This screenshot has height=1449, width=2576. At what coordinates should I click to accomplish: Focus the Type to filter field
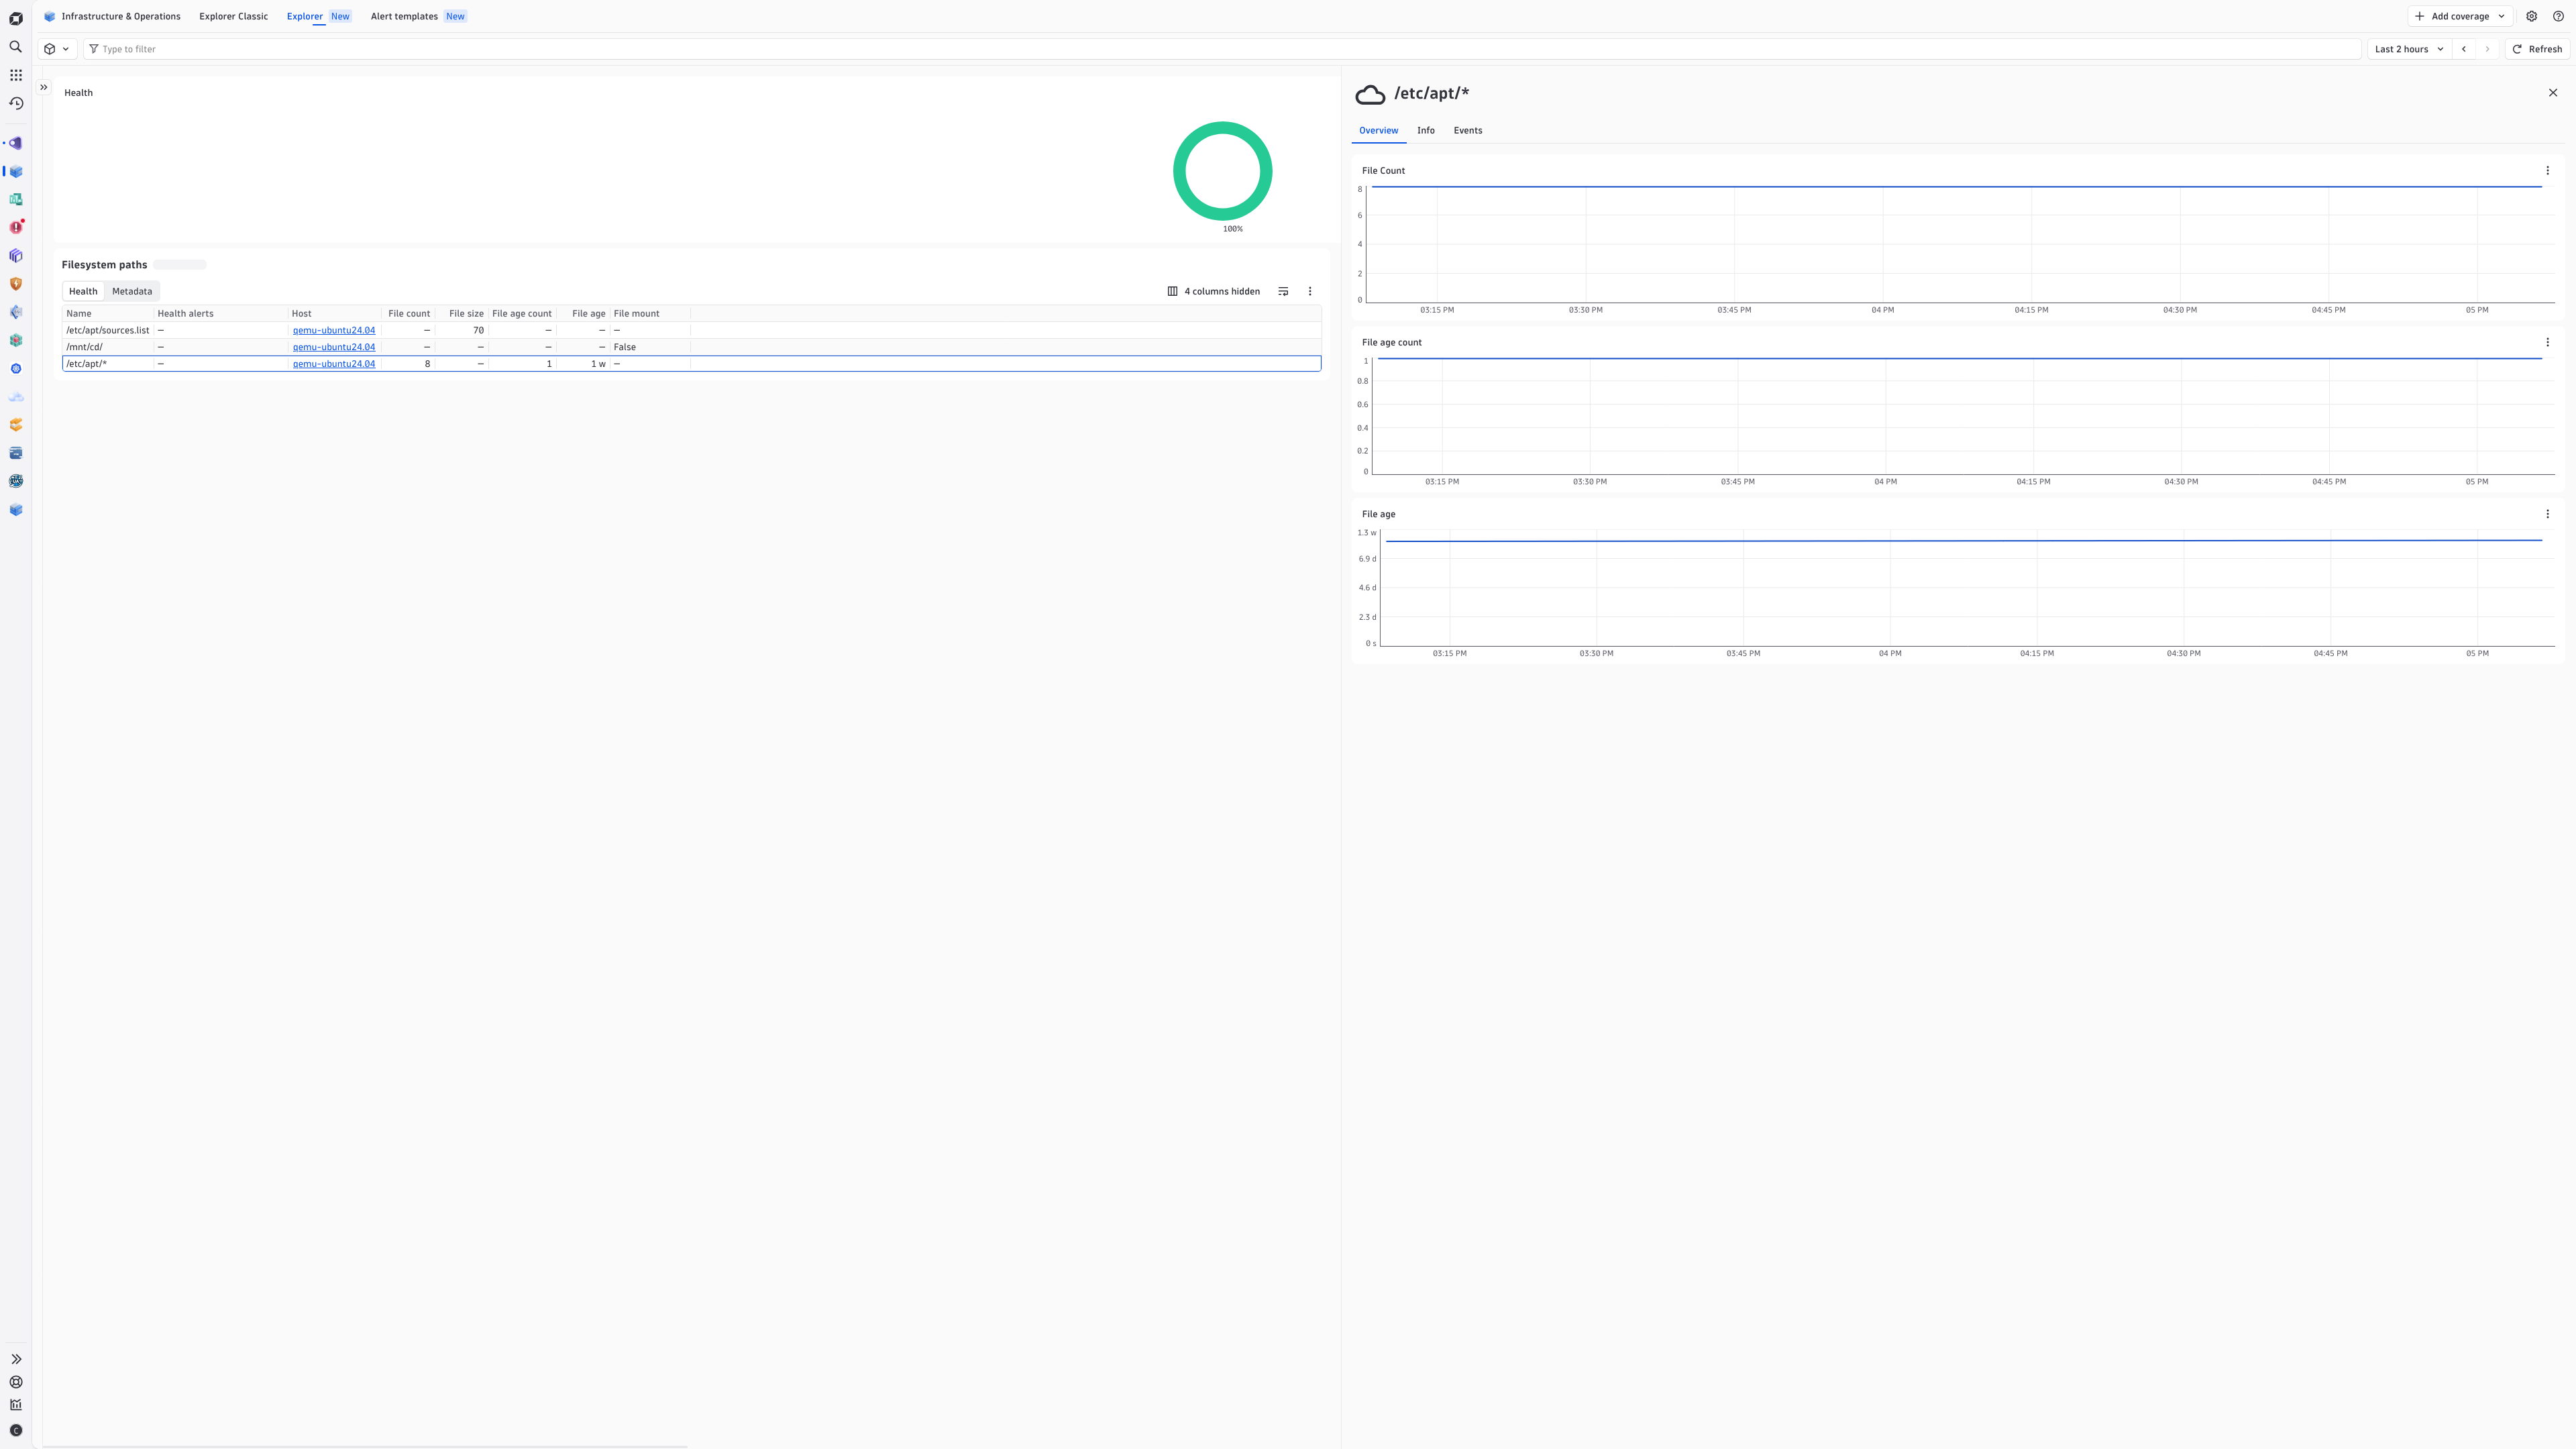point(1222,49)
